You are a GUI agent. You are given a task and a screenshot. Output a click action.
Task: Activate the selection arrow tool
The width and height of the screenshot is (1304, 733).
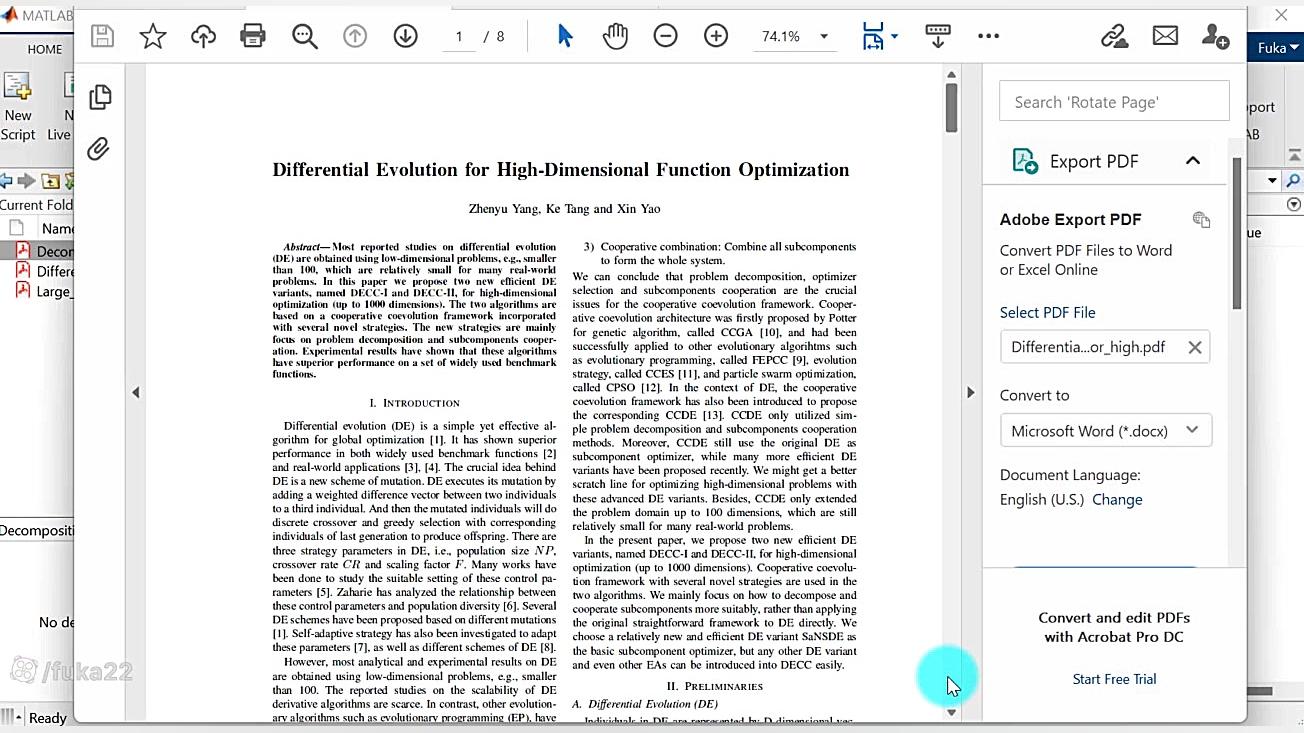(565, 37)
